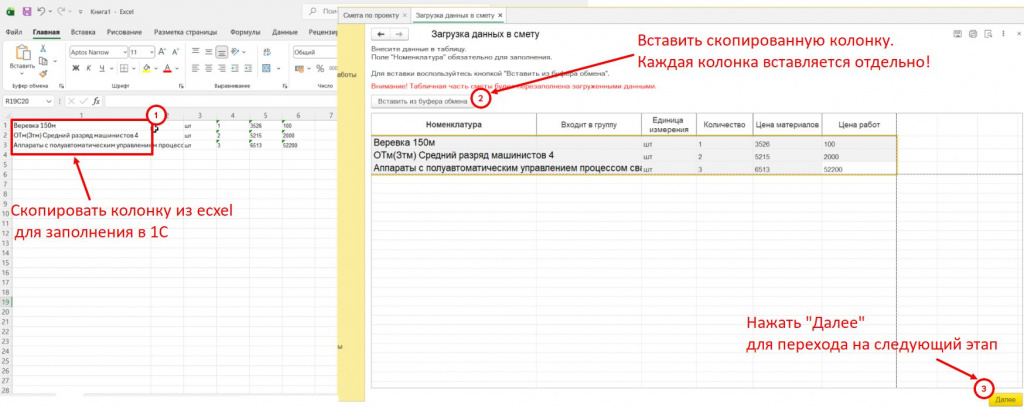Increase font size in Excel ribbon
1024x408 pixels.
[162, 52]
